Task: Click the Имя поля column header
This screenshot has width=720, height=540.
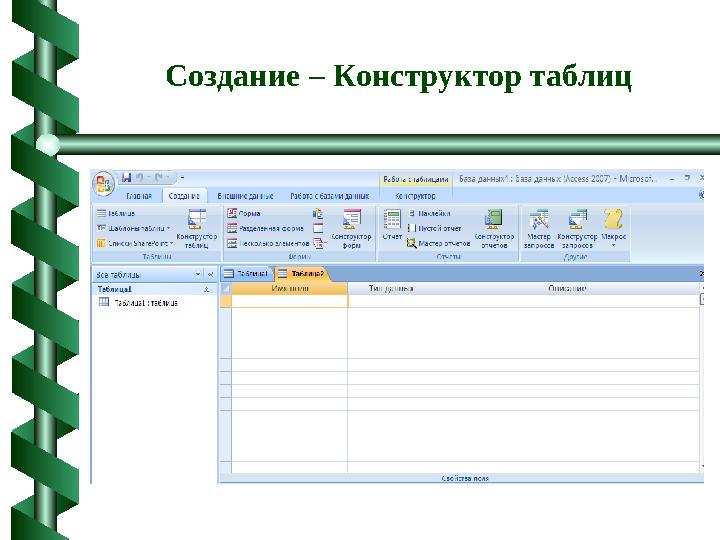Action: pyautogui.click(x=290, y=288)
